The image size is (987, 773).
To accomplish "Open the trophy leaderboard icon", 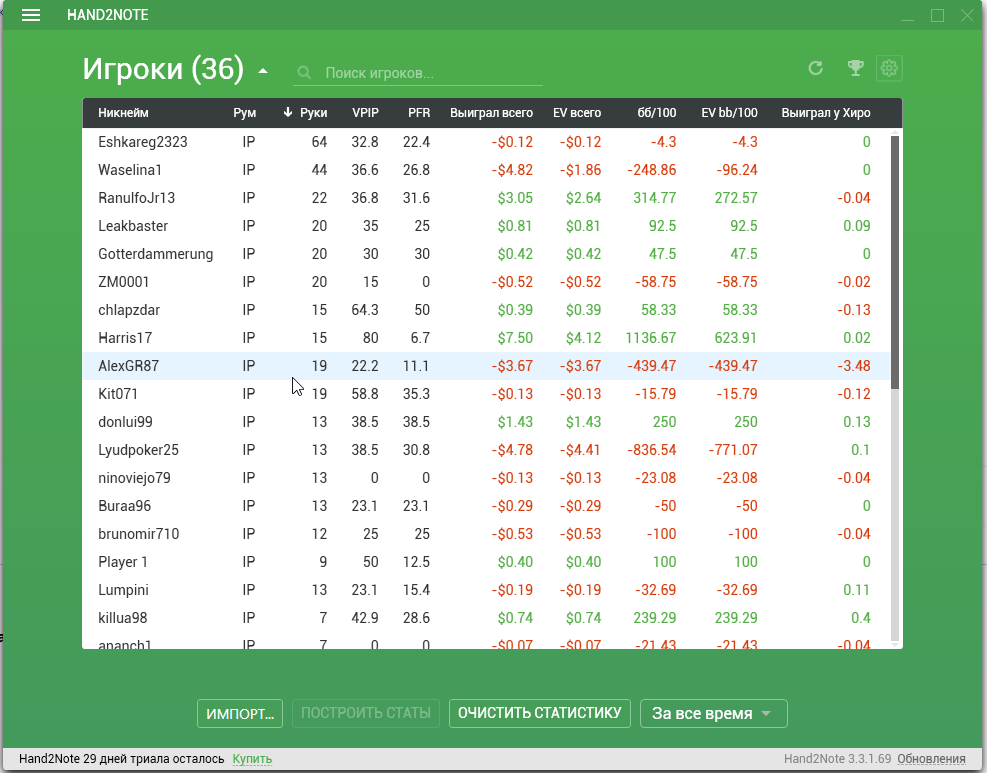I will 855,68.
